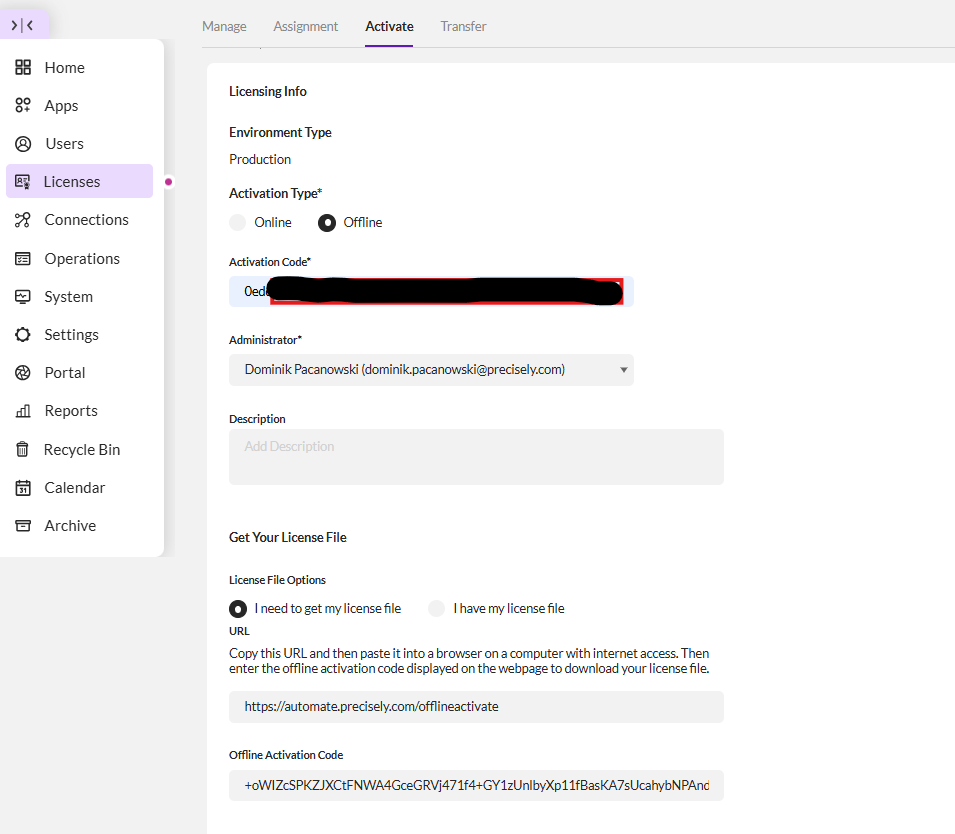
Task: Click the offline activation URL field
Action: point(476,707)
